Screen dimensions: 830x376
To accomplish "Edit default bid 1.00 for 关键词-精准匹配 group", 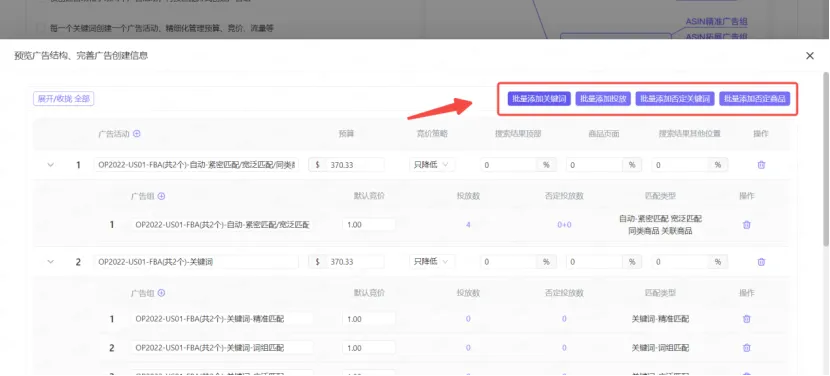I will (369, 319).
